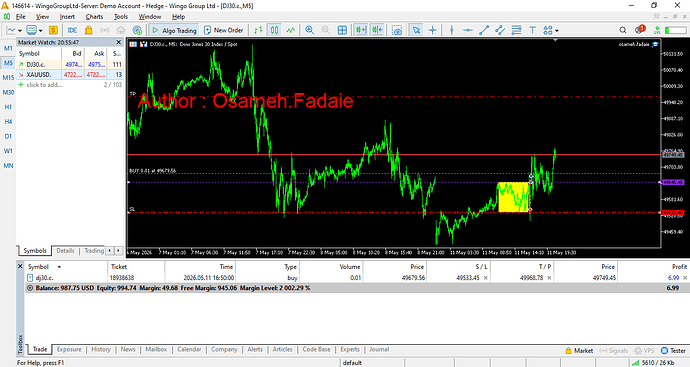Switch chart to bar chart type
Viewport: 690px width, 367px height.
(258, 30)
